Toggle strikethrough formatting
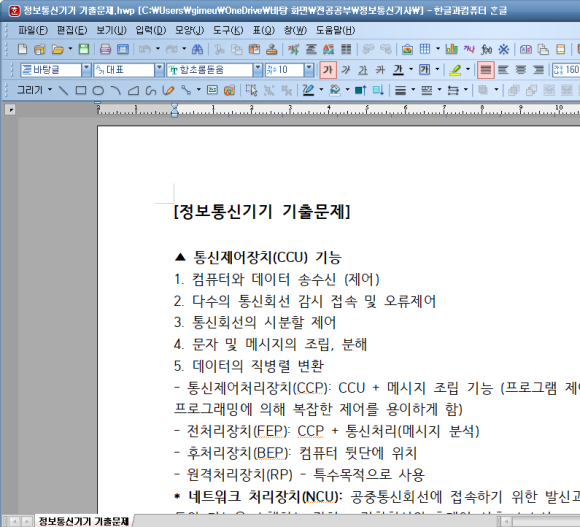This screenshot has height=527, width=580. click(x=381, y=70)
